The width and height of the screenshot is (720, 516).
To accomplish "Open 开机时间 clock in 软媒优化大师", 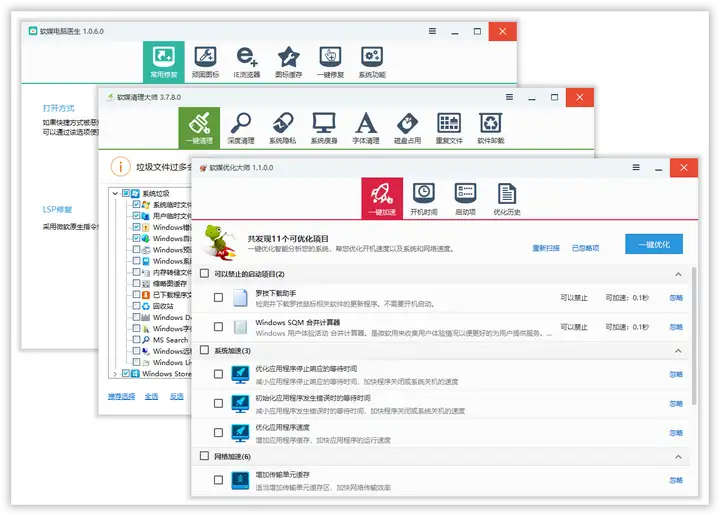I will (x=424, y=198).
